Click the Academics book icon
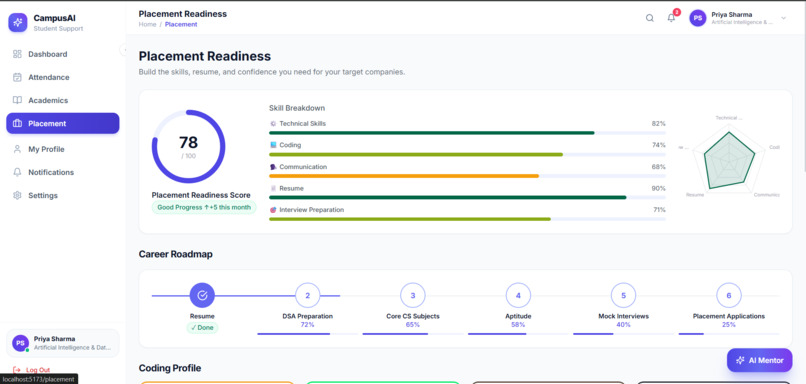 pyautogui.click(x=17, y=100)
